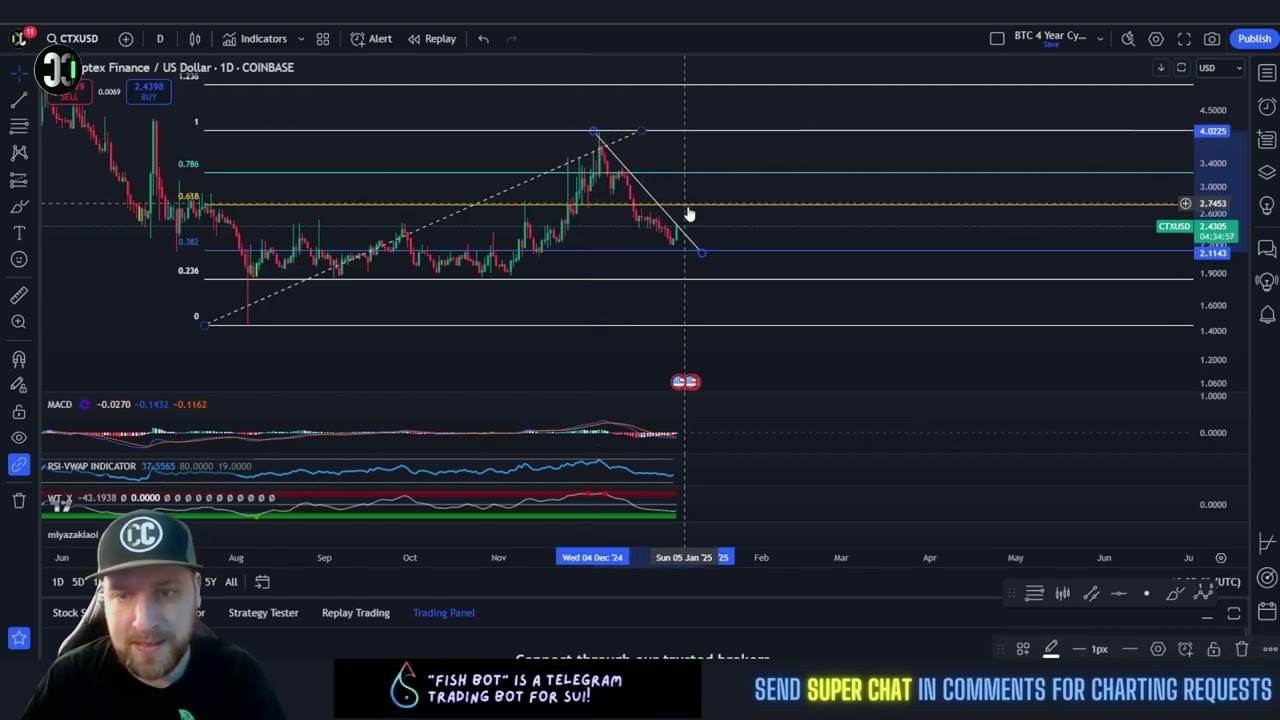Open favorites star toolbar
The image size is (1280, 720).
(19, 637)
